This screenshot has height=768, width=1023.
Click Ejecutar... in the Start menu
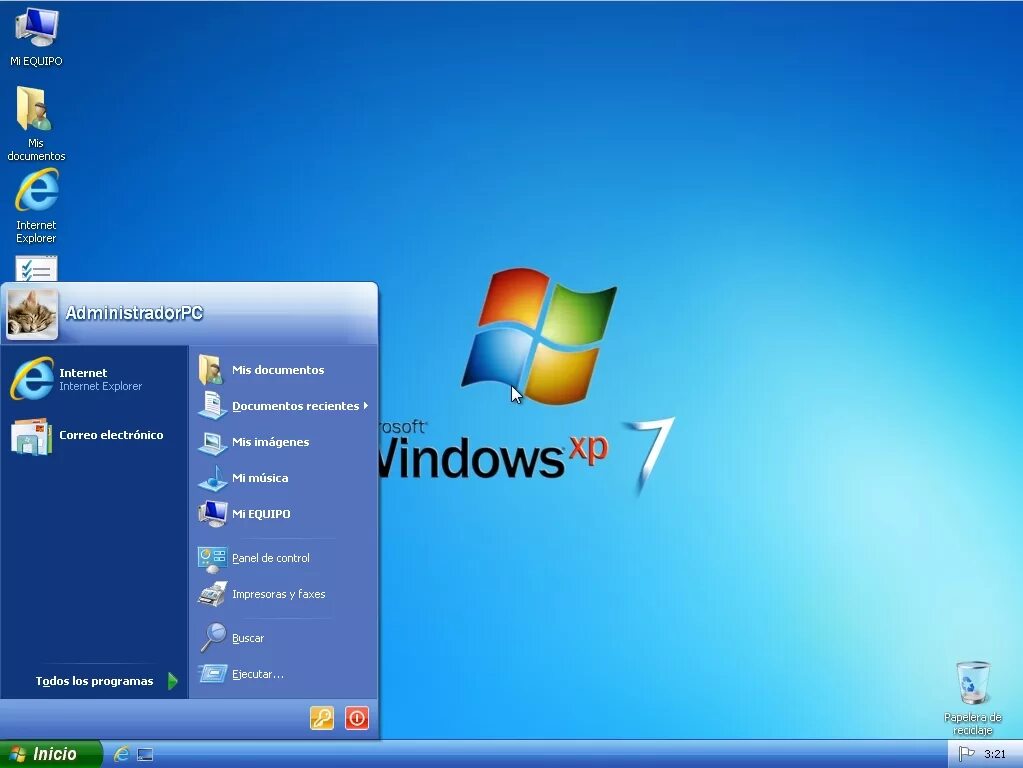click(283, 674)
